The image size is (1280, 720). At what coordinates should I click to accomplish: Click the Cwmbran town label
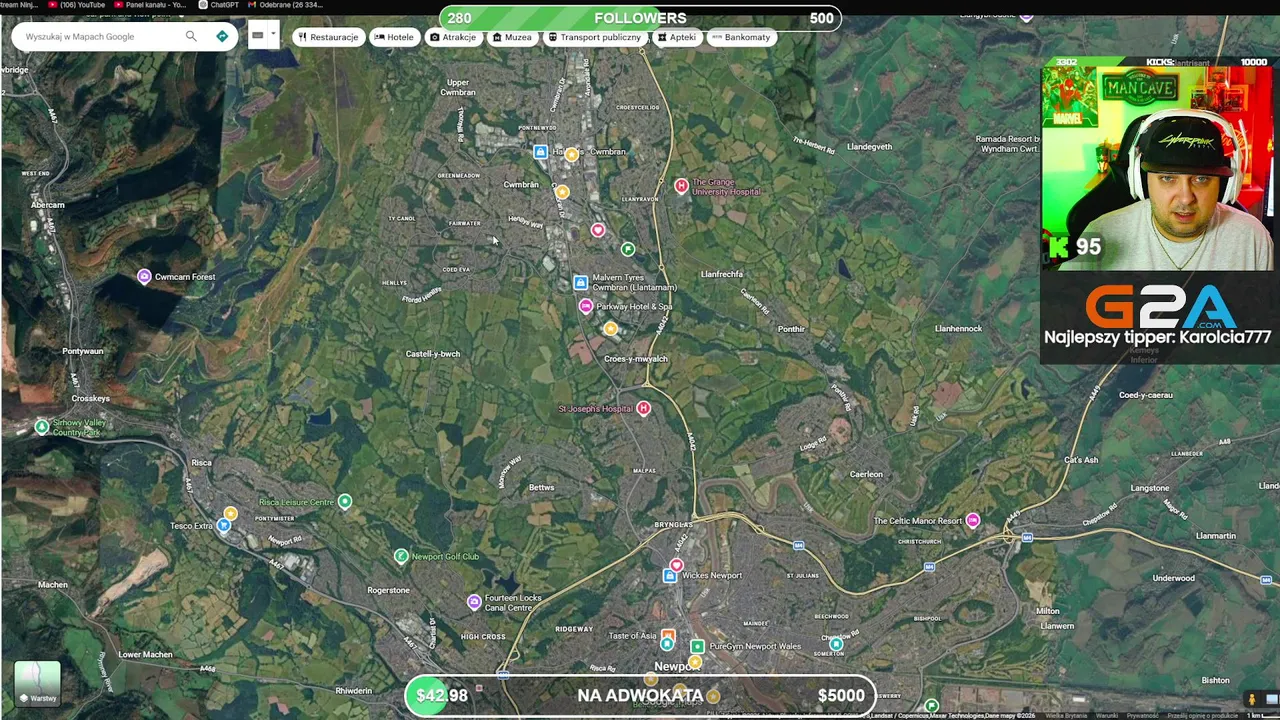click(521, 184)
